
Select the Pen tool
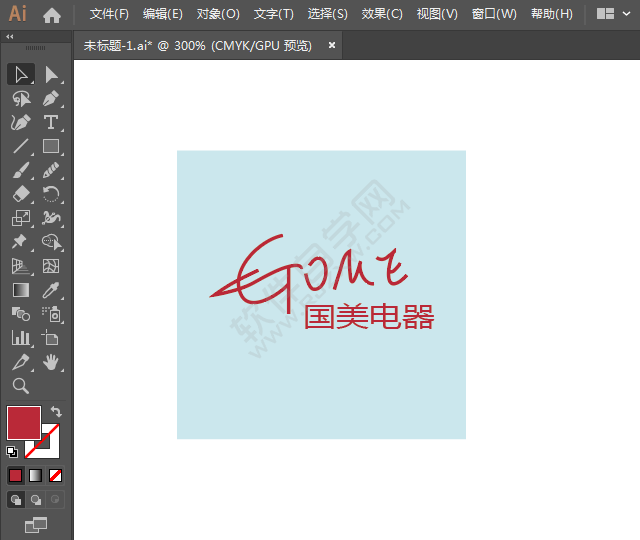coord(51,99)
